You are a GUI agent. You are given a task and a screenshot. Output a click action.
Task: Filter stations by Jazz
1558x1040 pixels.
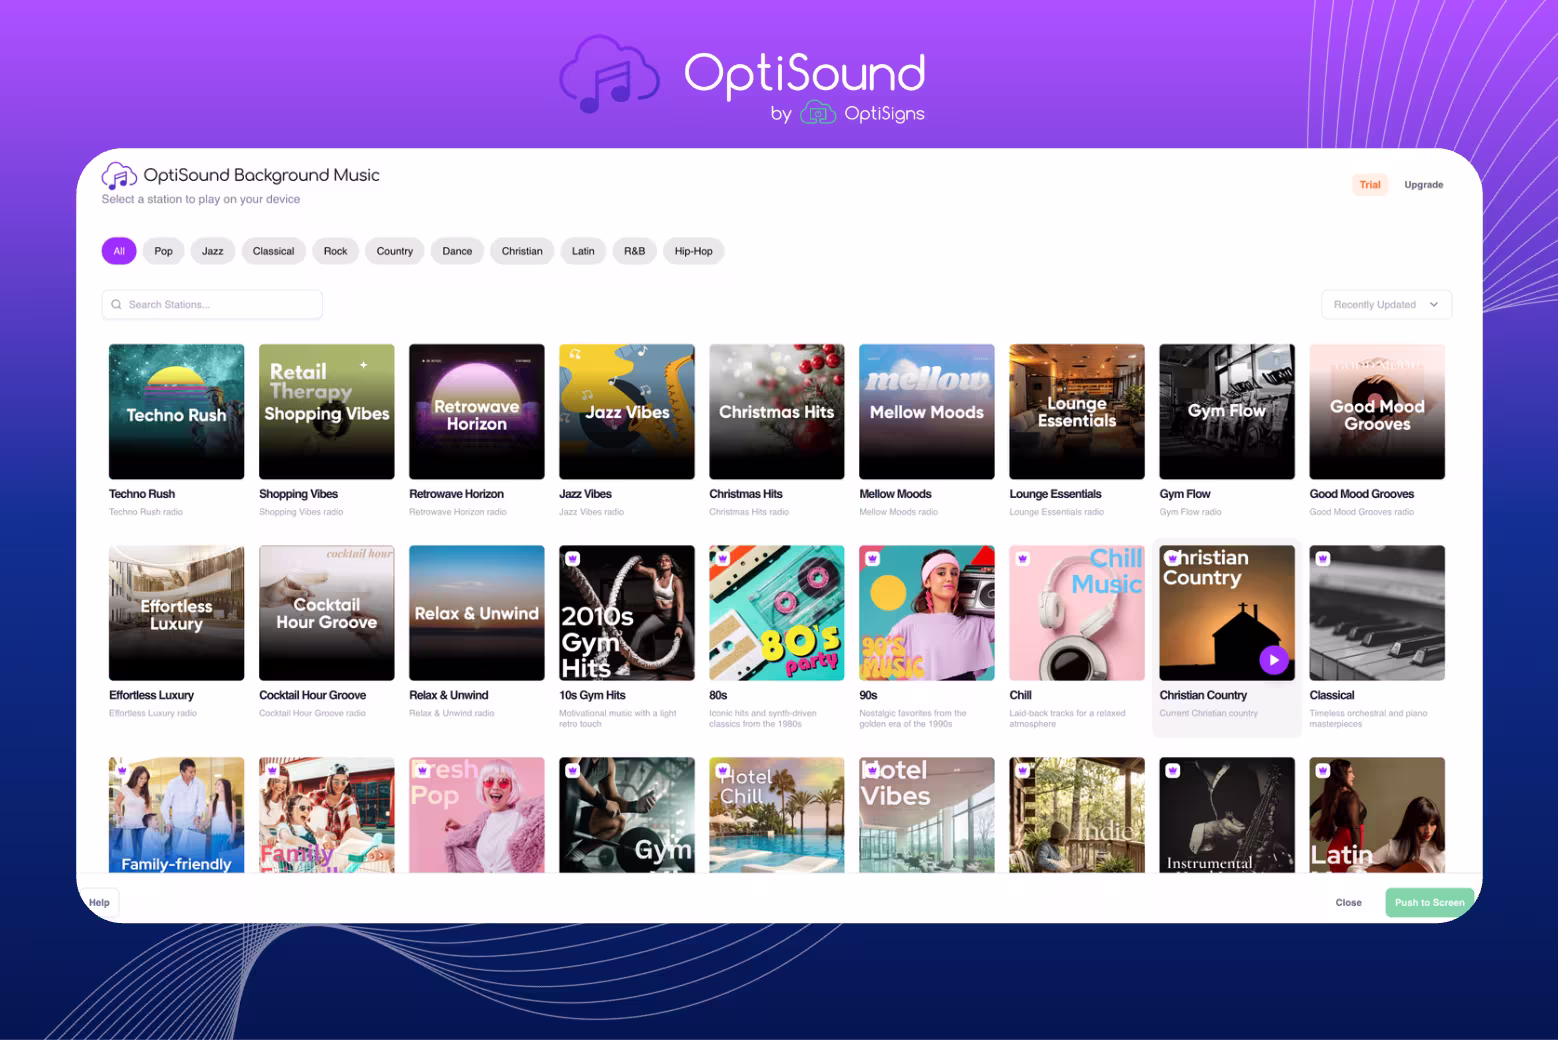click(x=213, y=251)
